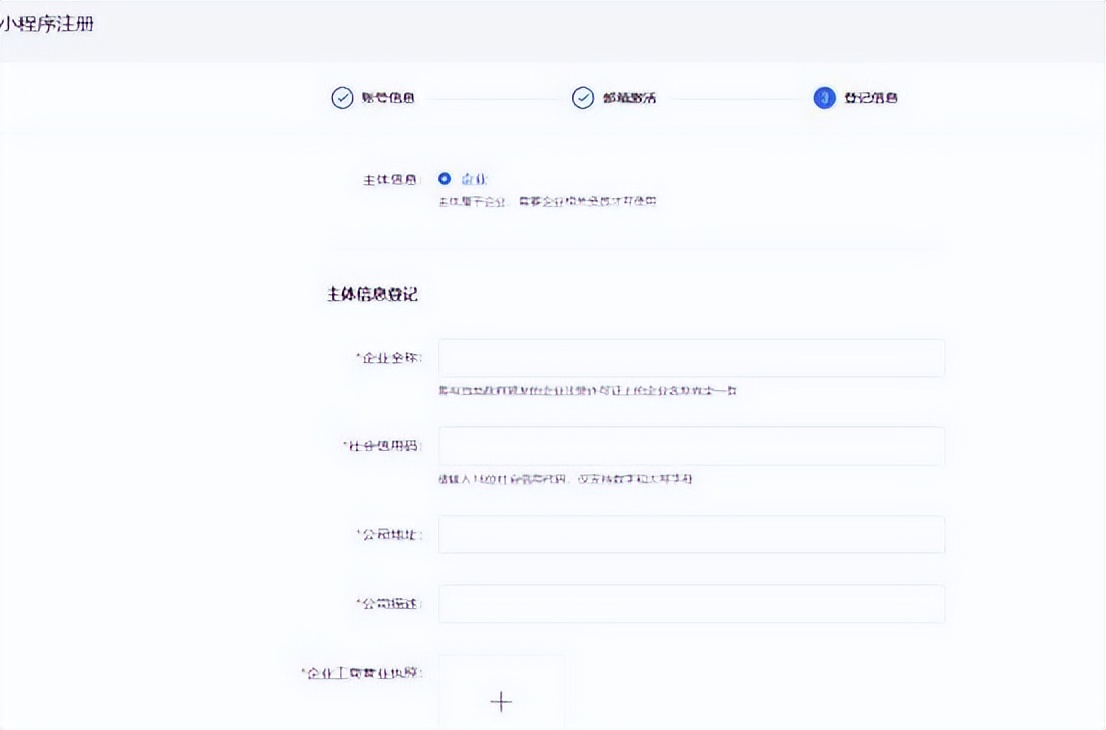Click the filled radio next to 企业 link
Viewport: 1106px width, 730px height.
click(443, 178)
